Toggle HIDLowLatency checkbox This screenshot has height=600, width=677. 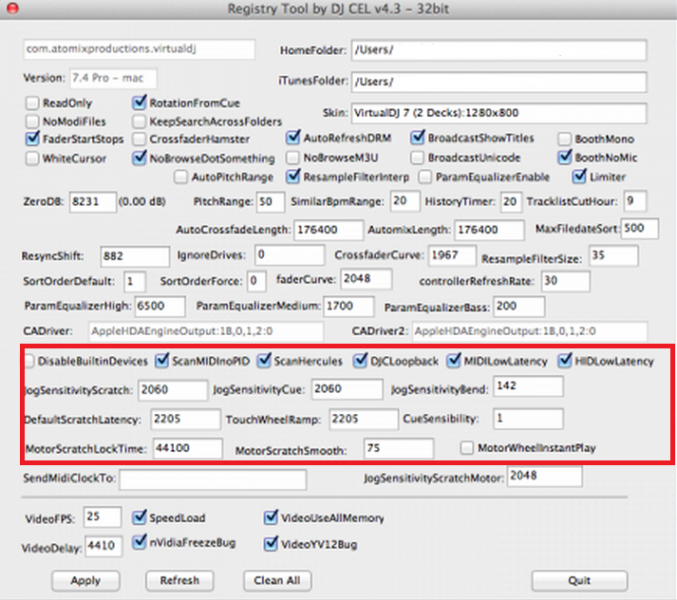565,360
